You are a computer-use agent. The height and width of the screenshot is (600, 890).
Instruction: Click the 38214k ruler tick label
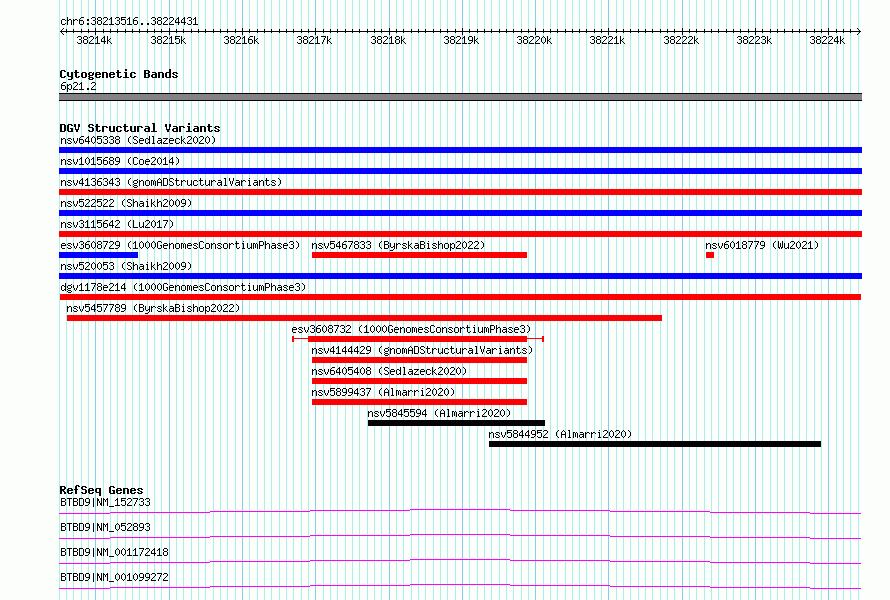point(94,40)
